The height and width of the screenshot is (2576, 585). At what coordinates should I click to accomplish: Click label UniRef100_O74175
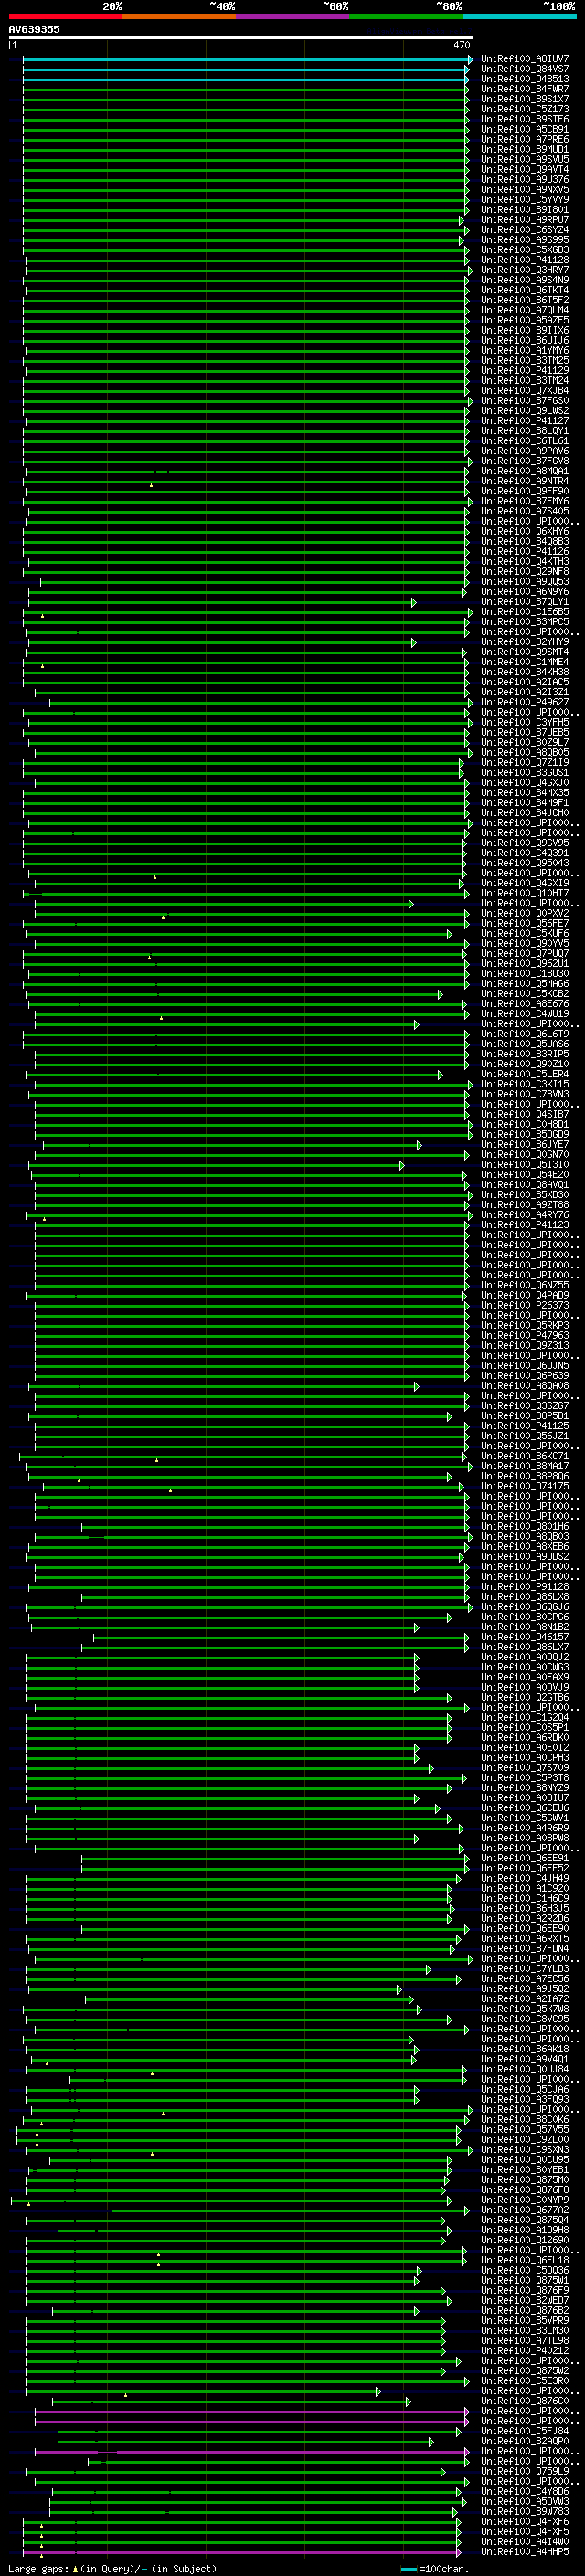(x=524, y=1486)
